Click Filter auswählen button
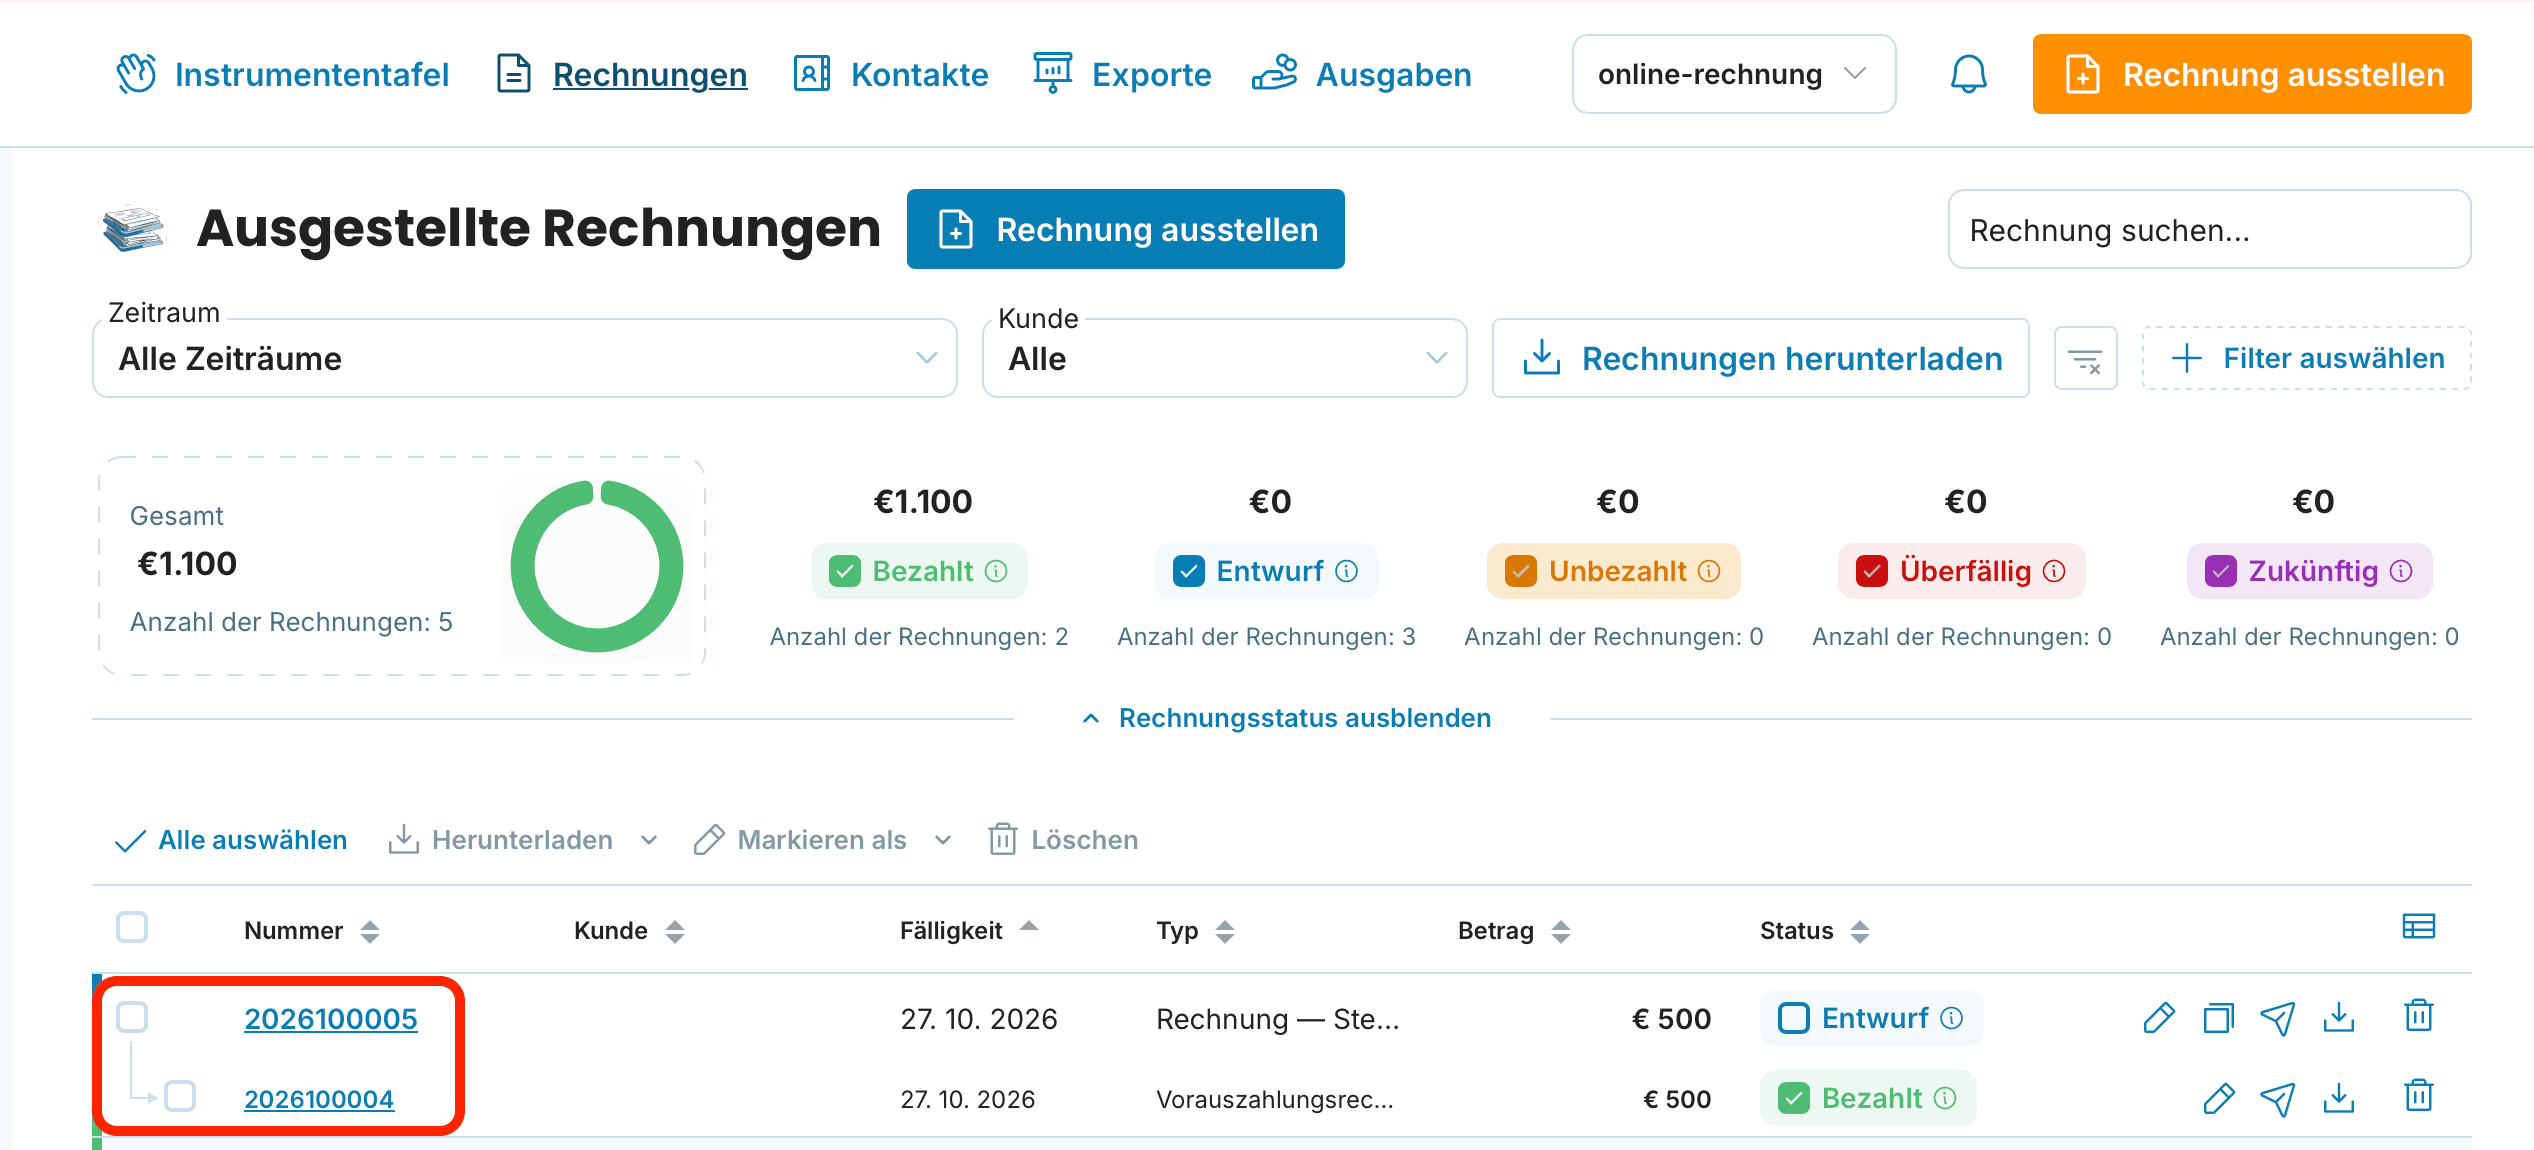2534x1150 pixels. (x=2306, y=359)
